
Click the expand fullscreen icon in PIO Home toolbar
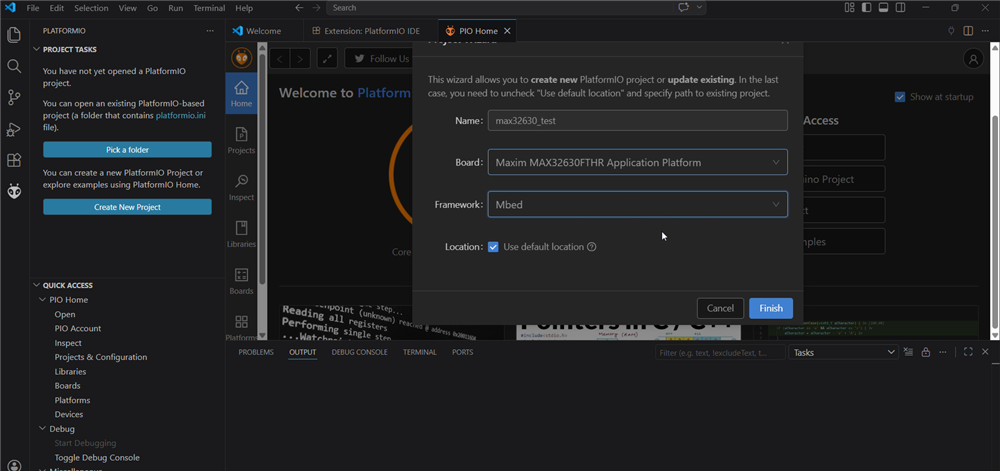(x=327, y=59)
